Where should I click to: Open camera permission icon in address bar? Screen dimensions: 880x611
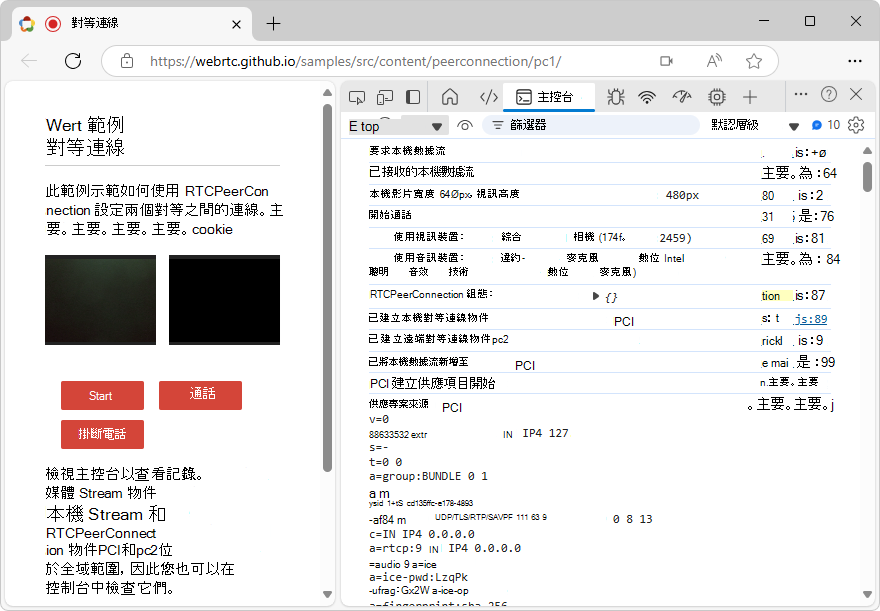pos(666,61)
